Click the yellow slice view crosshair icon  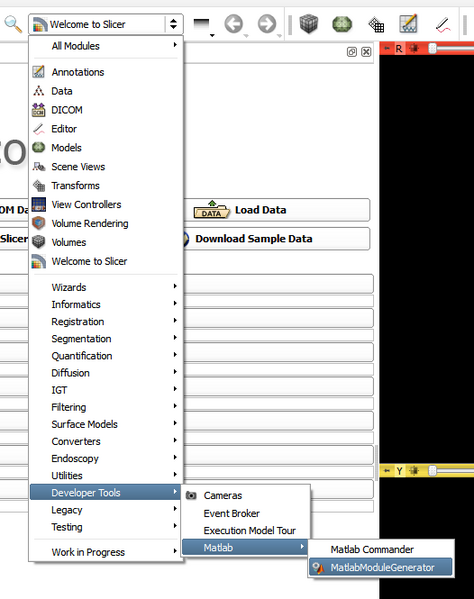click(x=414, y=471)
